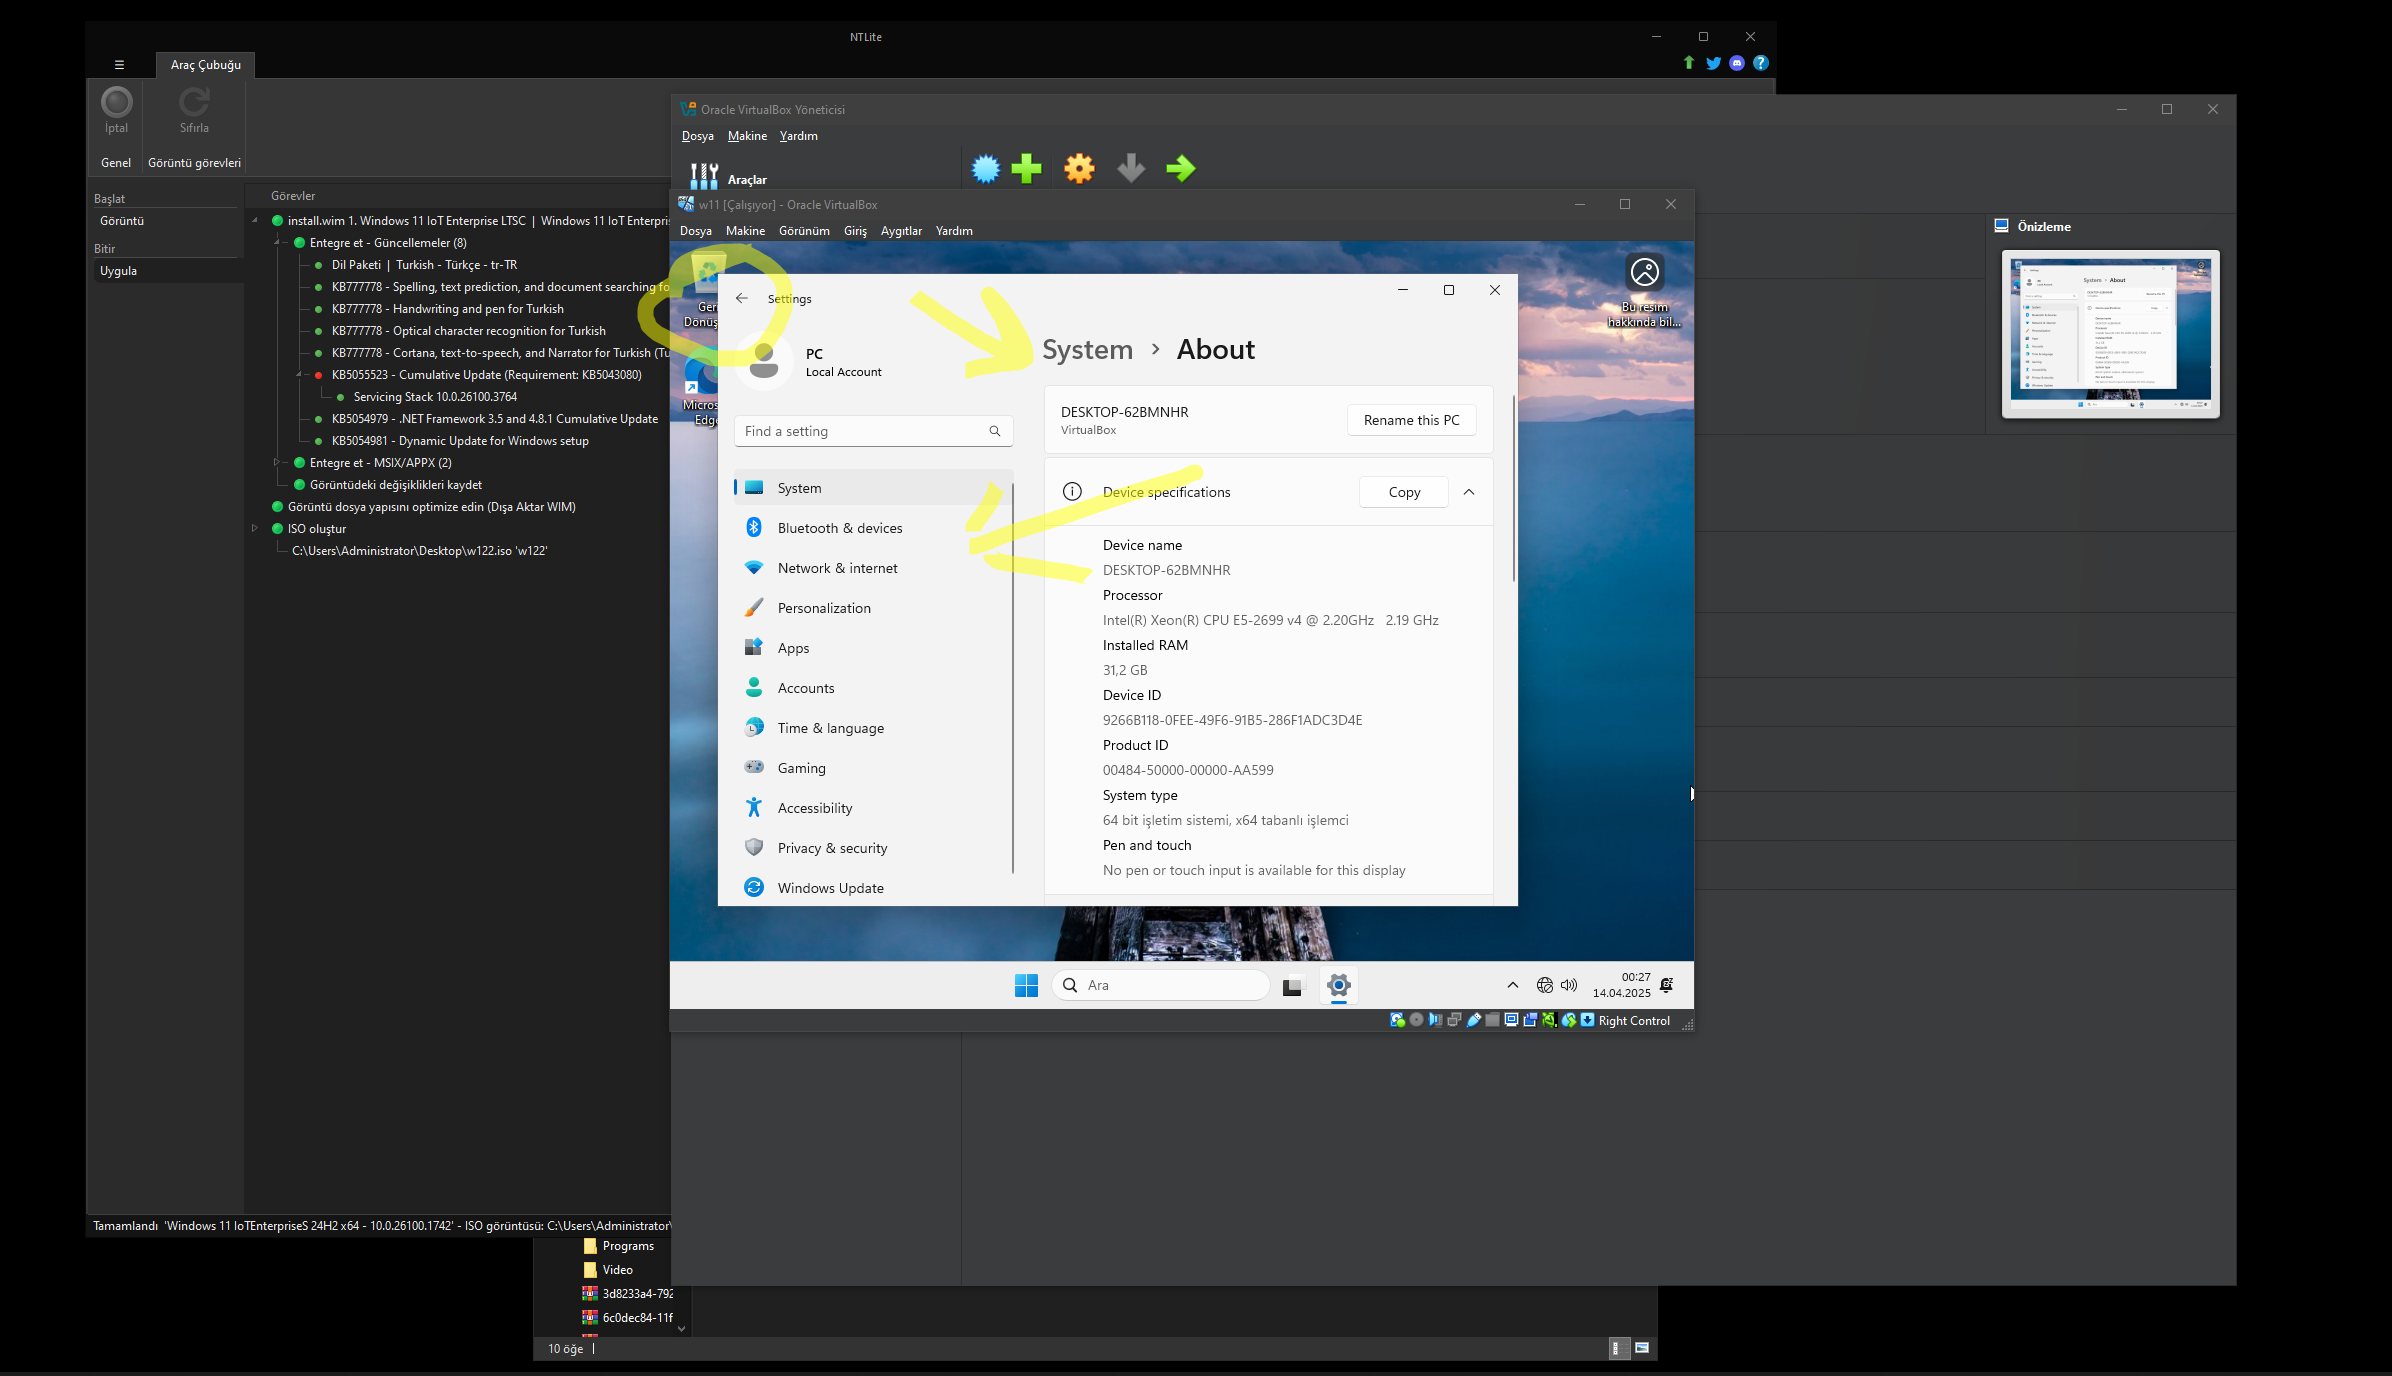Click the 'Bu resim hakkında' desktop icon
This screenshot has height=1376, width=2392.
click(x=1644, y=290)
